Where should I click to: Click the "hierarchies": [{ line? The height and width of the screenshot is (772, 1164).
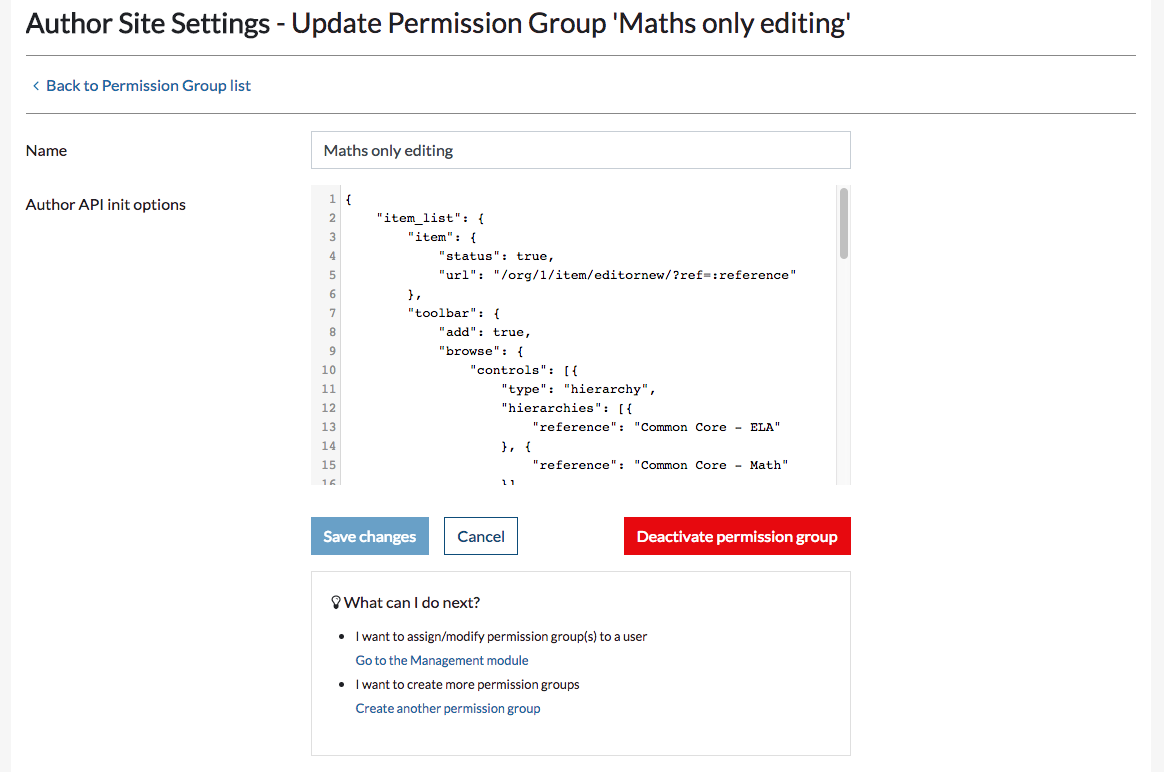566,408
